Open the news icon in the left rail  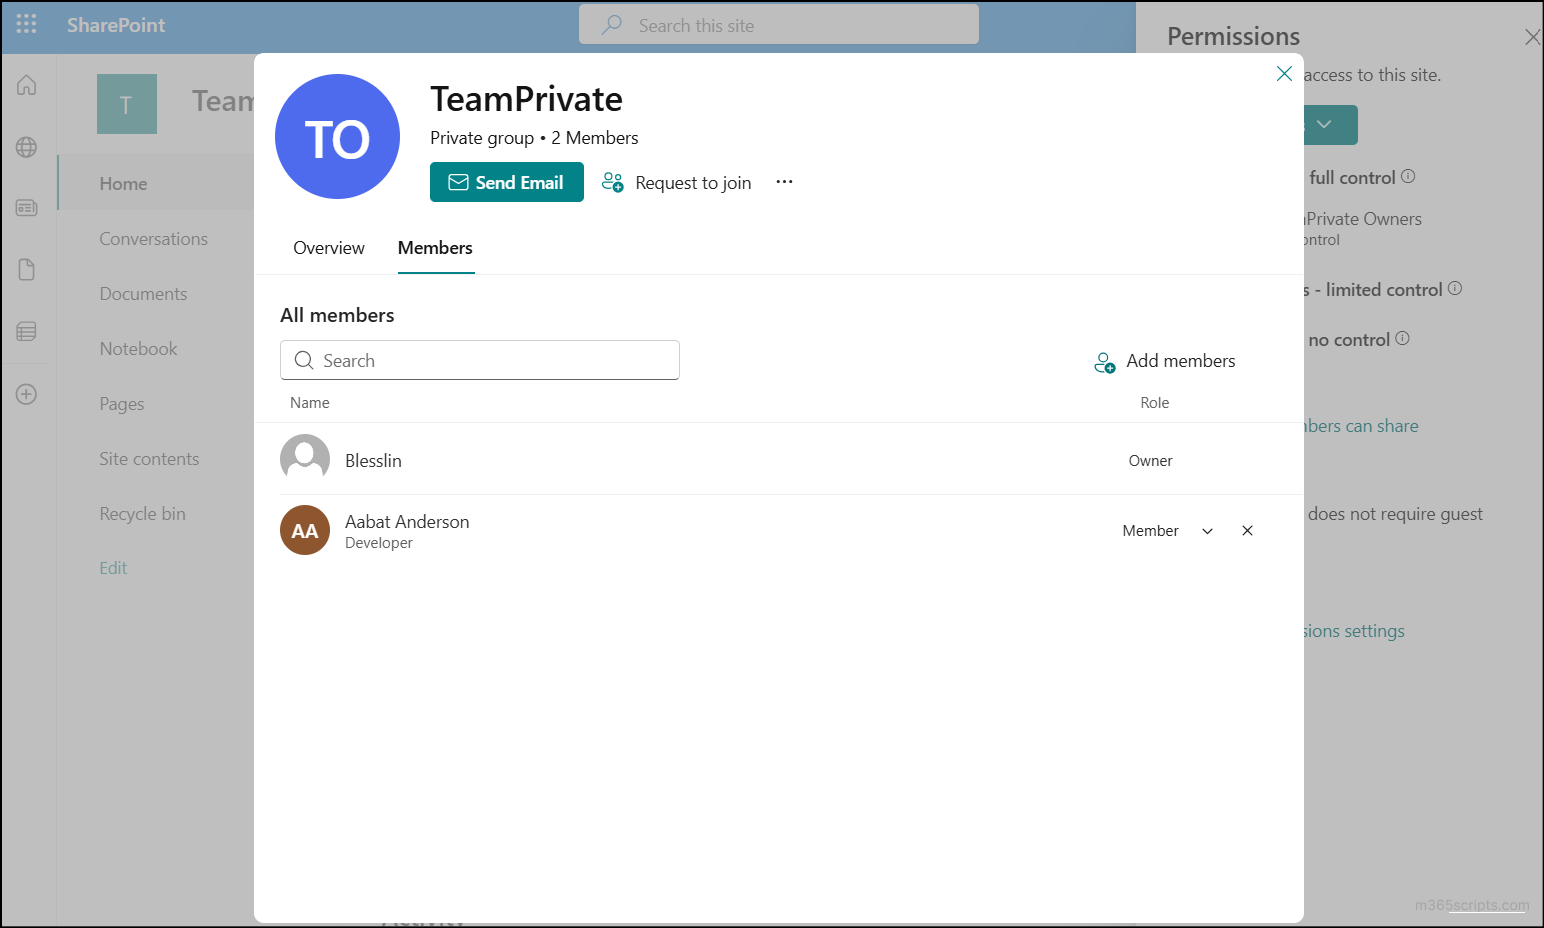27,208
